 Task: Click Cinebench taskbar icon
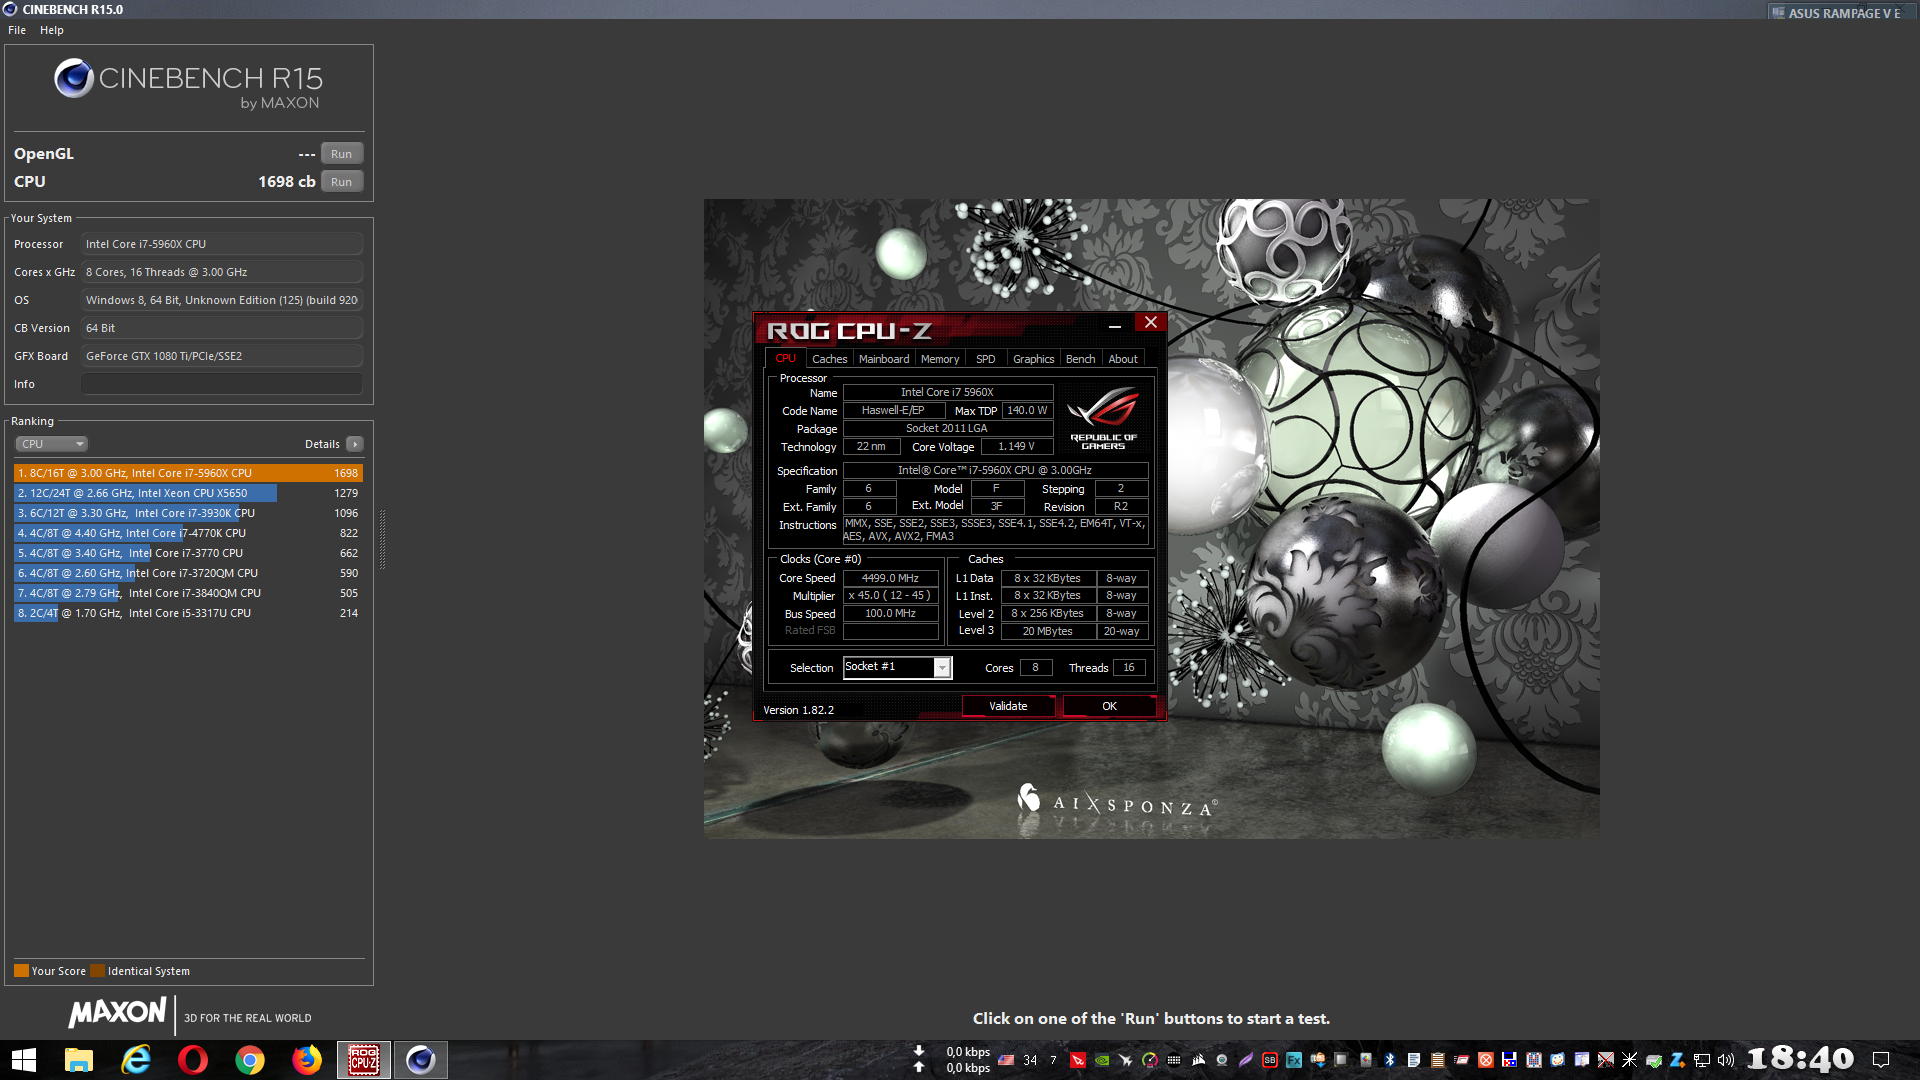point(421,1060)
